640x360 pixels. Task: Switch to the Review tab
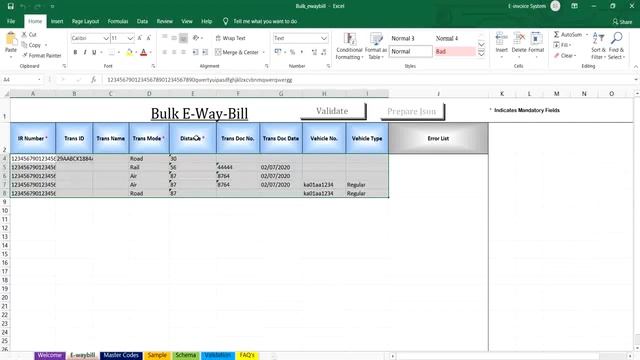click(164, 21)
